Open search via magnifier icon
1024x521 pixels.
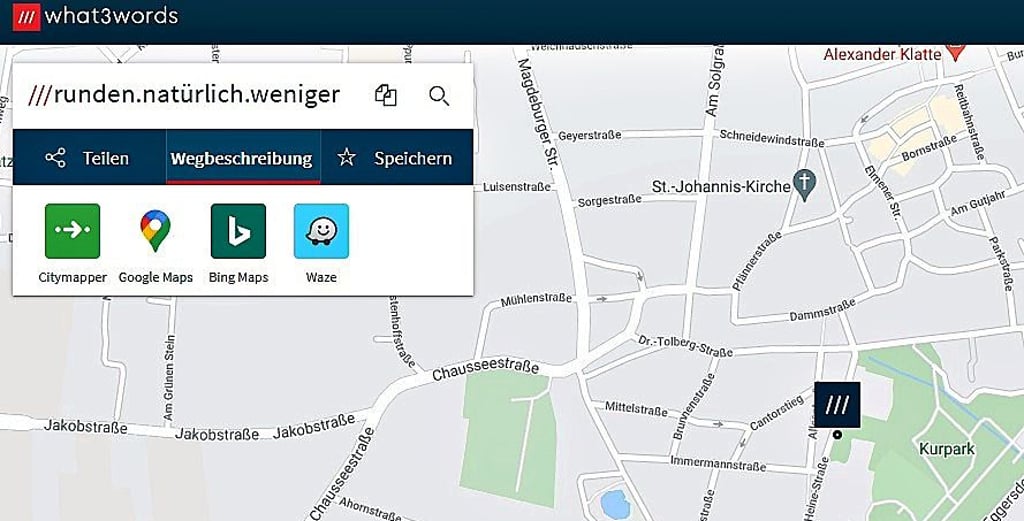click(x=439, y=96)
